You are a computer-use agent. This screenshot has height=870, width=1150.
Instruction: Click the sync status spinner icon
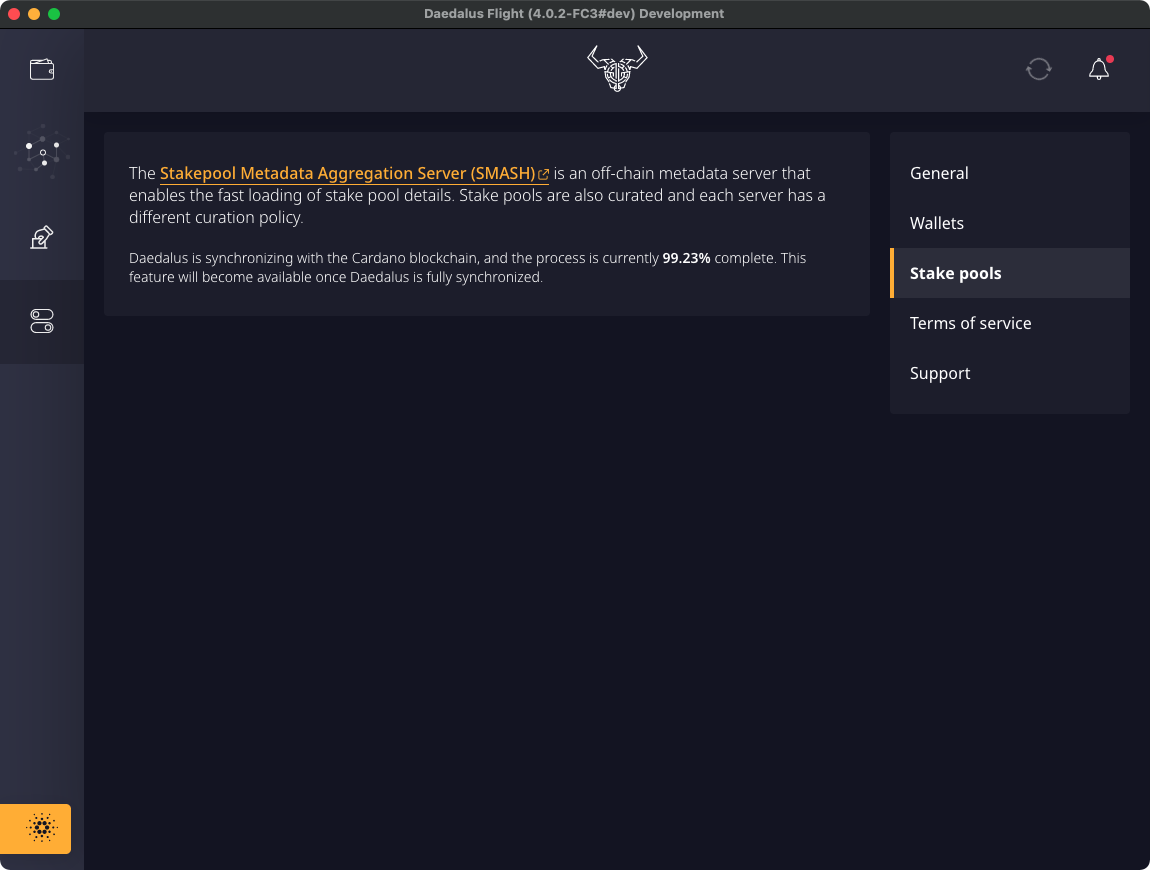1039,69
